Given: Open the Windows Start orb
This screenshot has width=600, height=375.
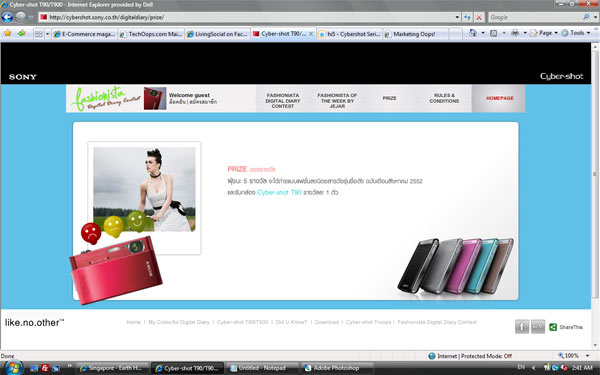Looking at the screenshot, I should coord(13,368).
